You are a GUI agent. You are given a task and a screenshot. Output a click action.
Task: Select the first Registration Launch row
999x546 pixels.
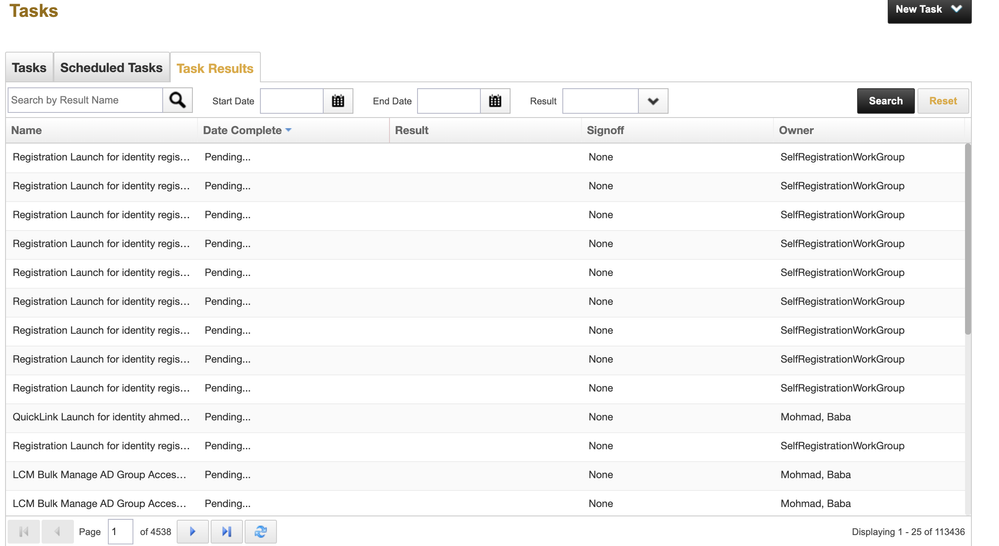click(x=485, y=157)
